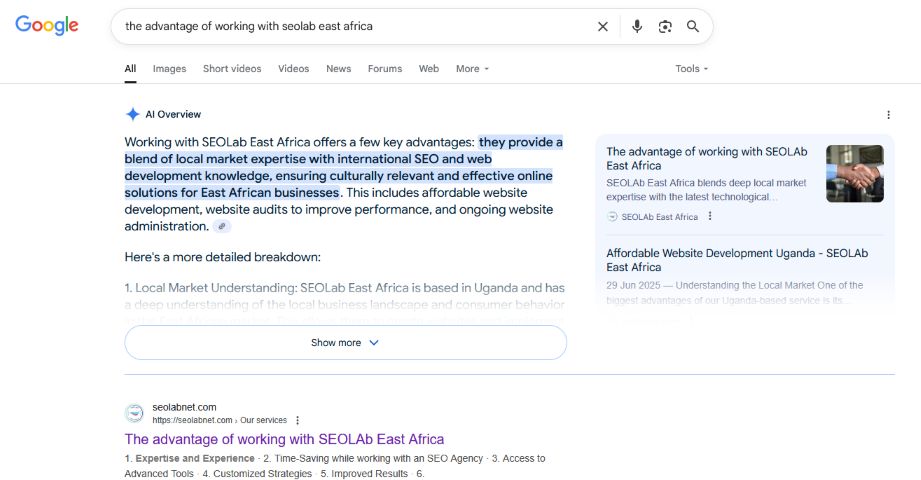This screenshot has width=921, height=480.
Task: Open sidebar card 'The advantage of working with SEOLAb'
Action: point(707,159)
